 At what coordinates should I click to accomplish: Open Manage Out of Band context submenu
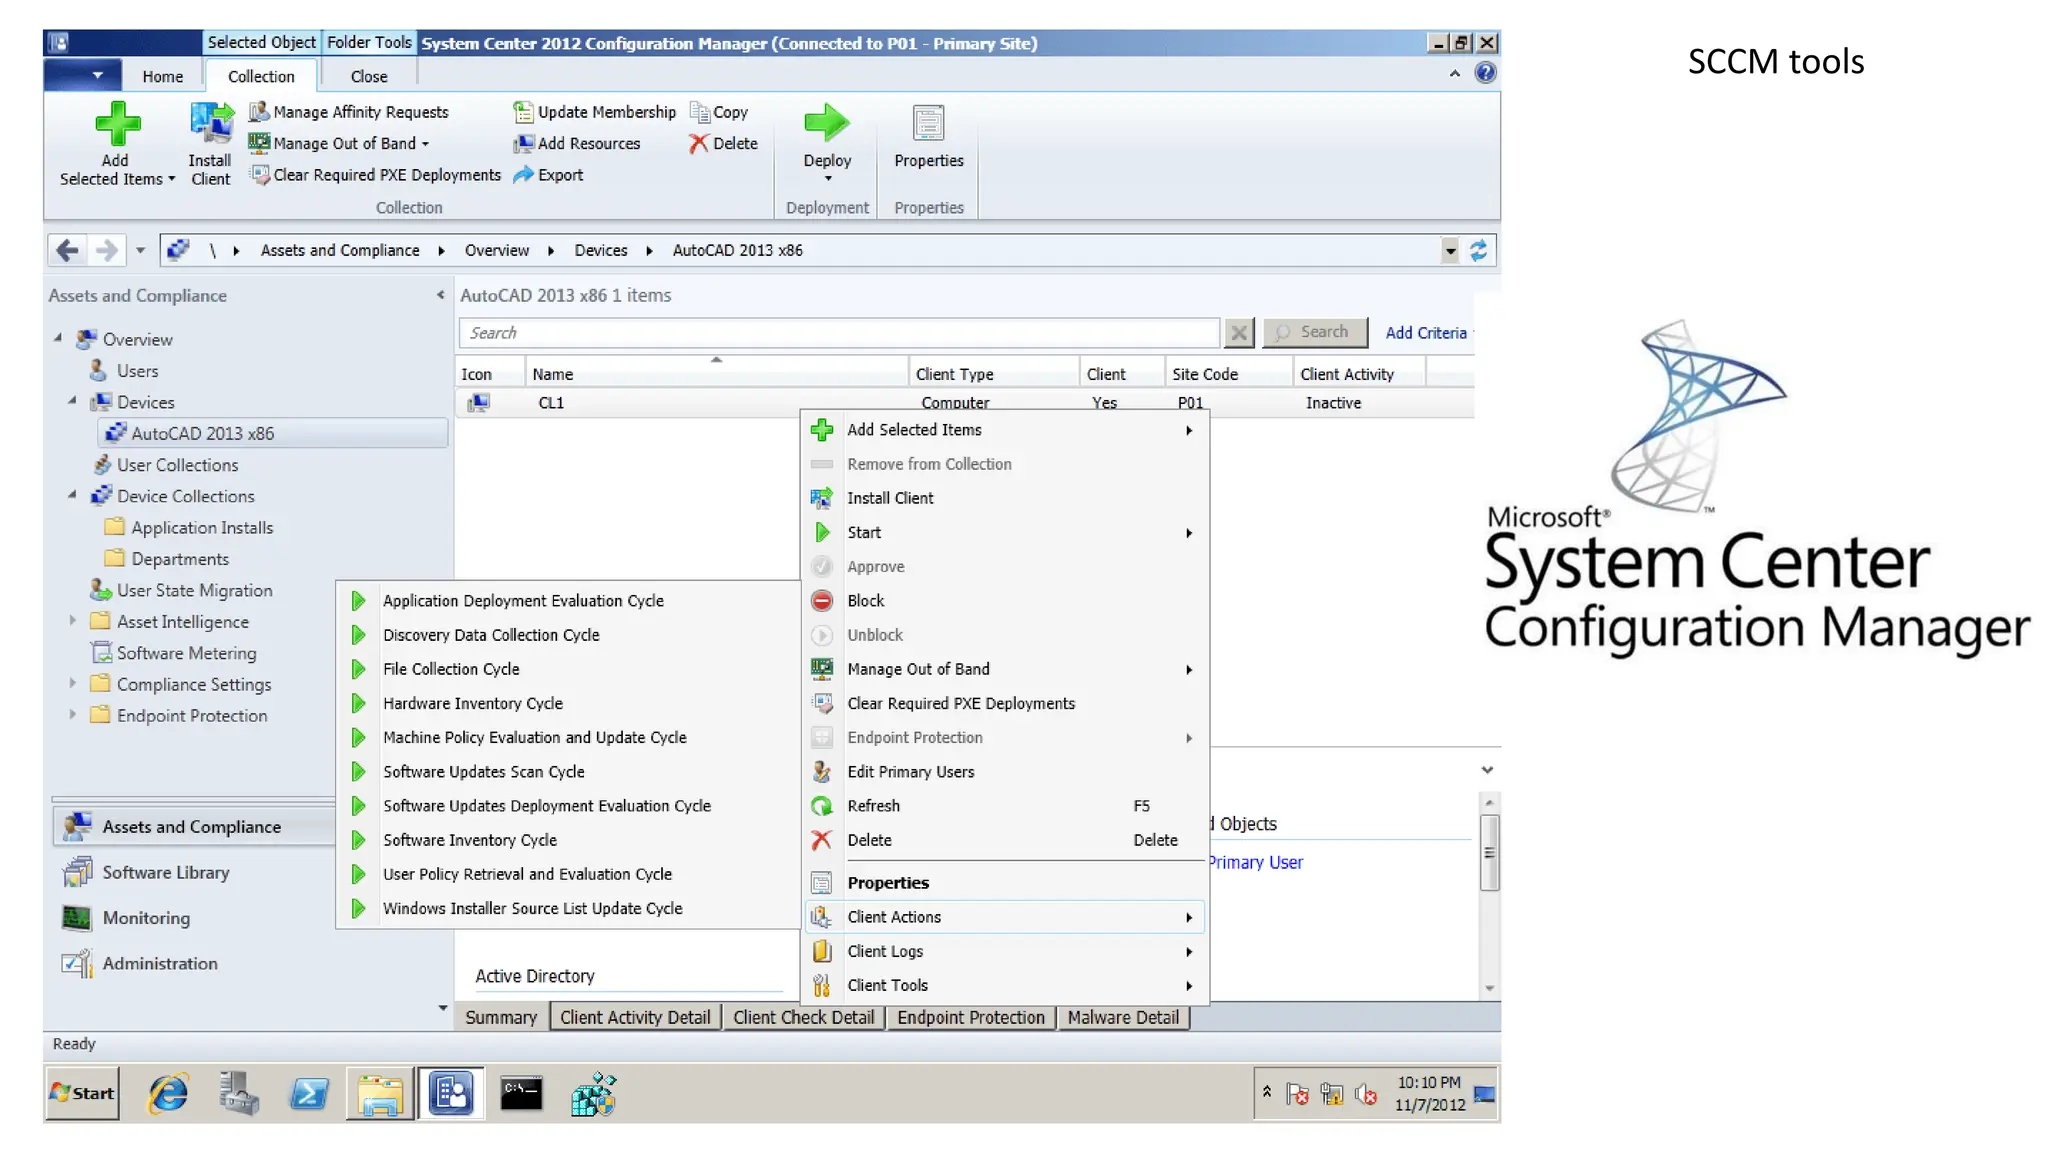coord(1005,669)
